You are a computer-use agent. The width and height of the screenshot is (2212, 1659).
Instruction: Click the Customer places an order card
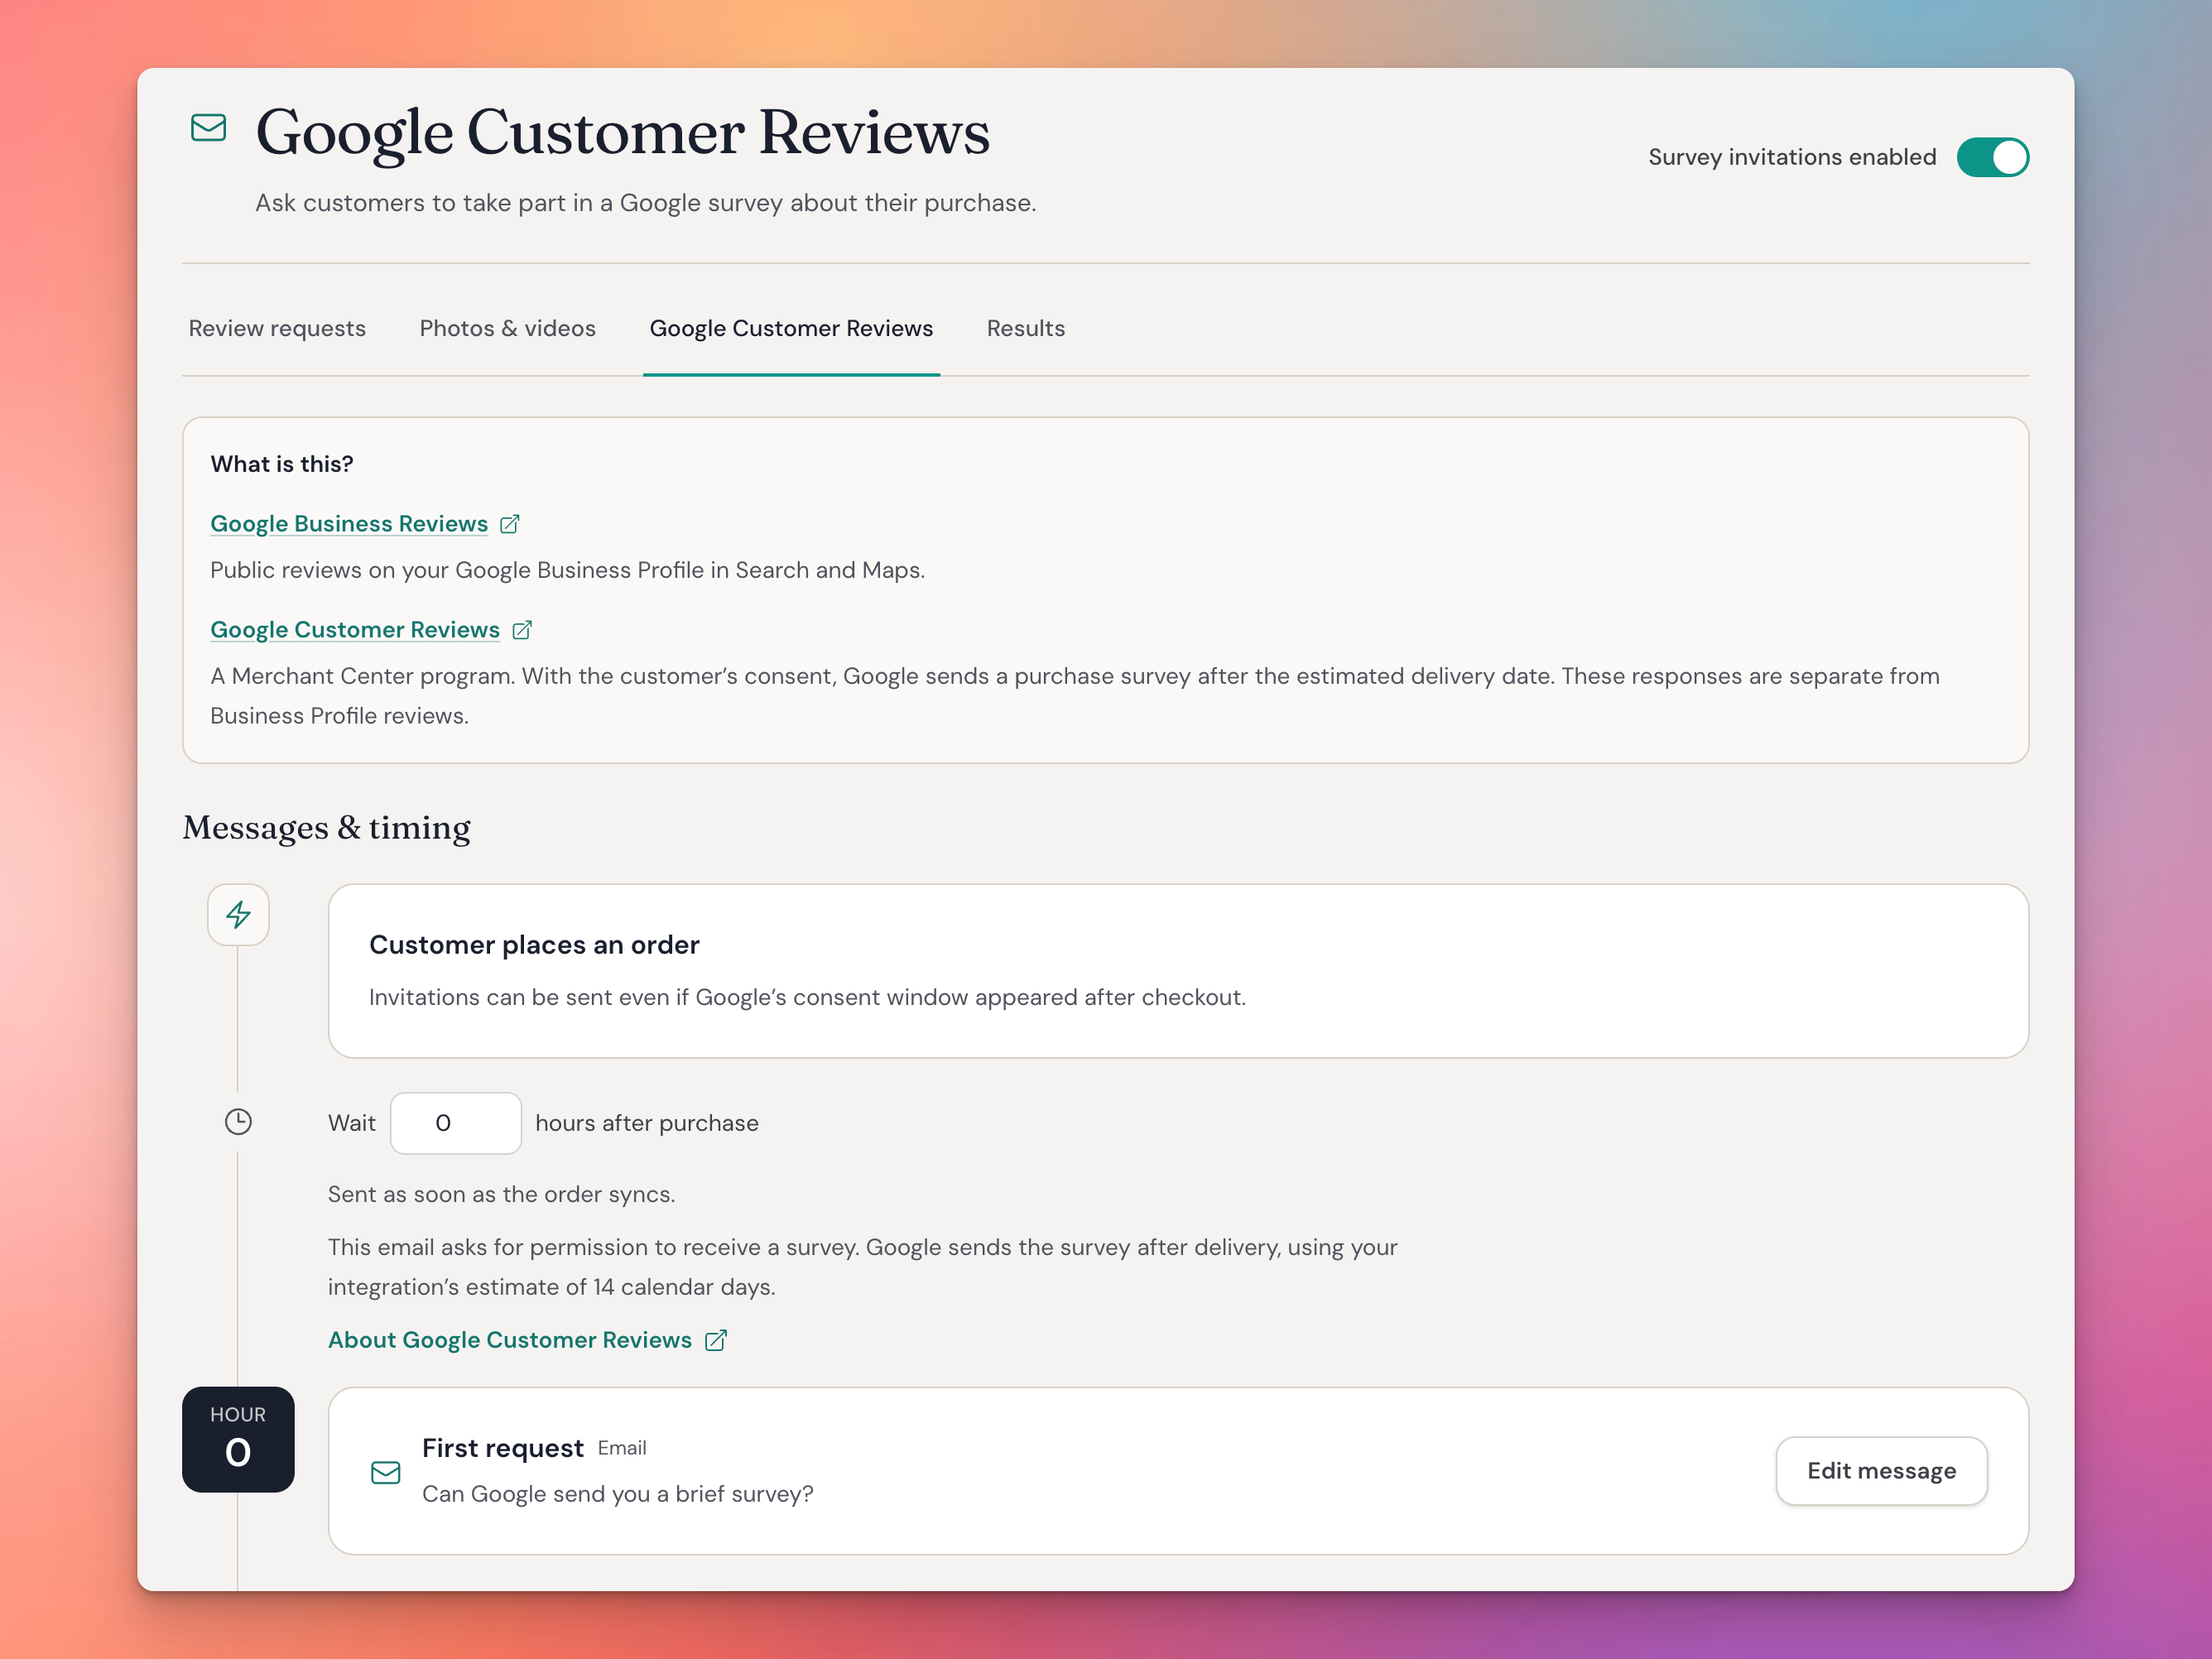pos(1178,971)
